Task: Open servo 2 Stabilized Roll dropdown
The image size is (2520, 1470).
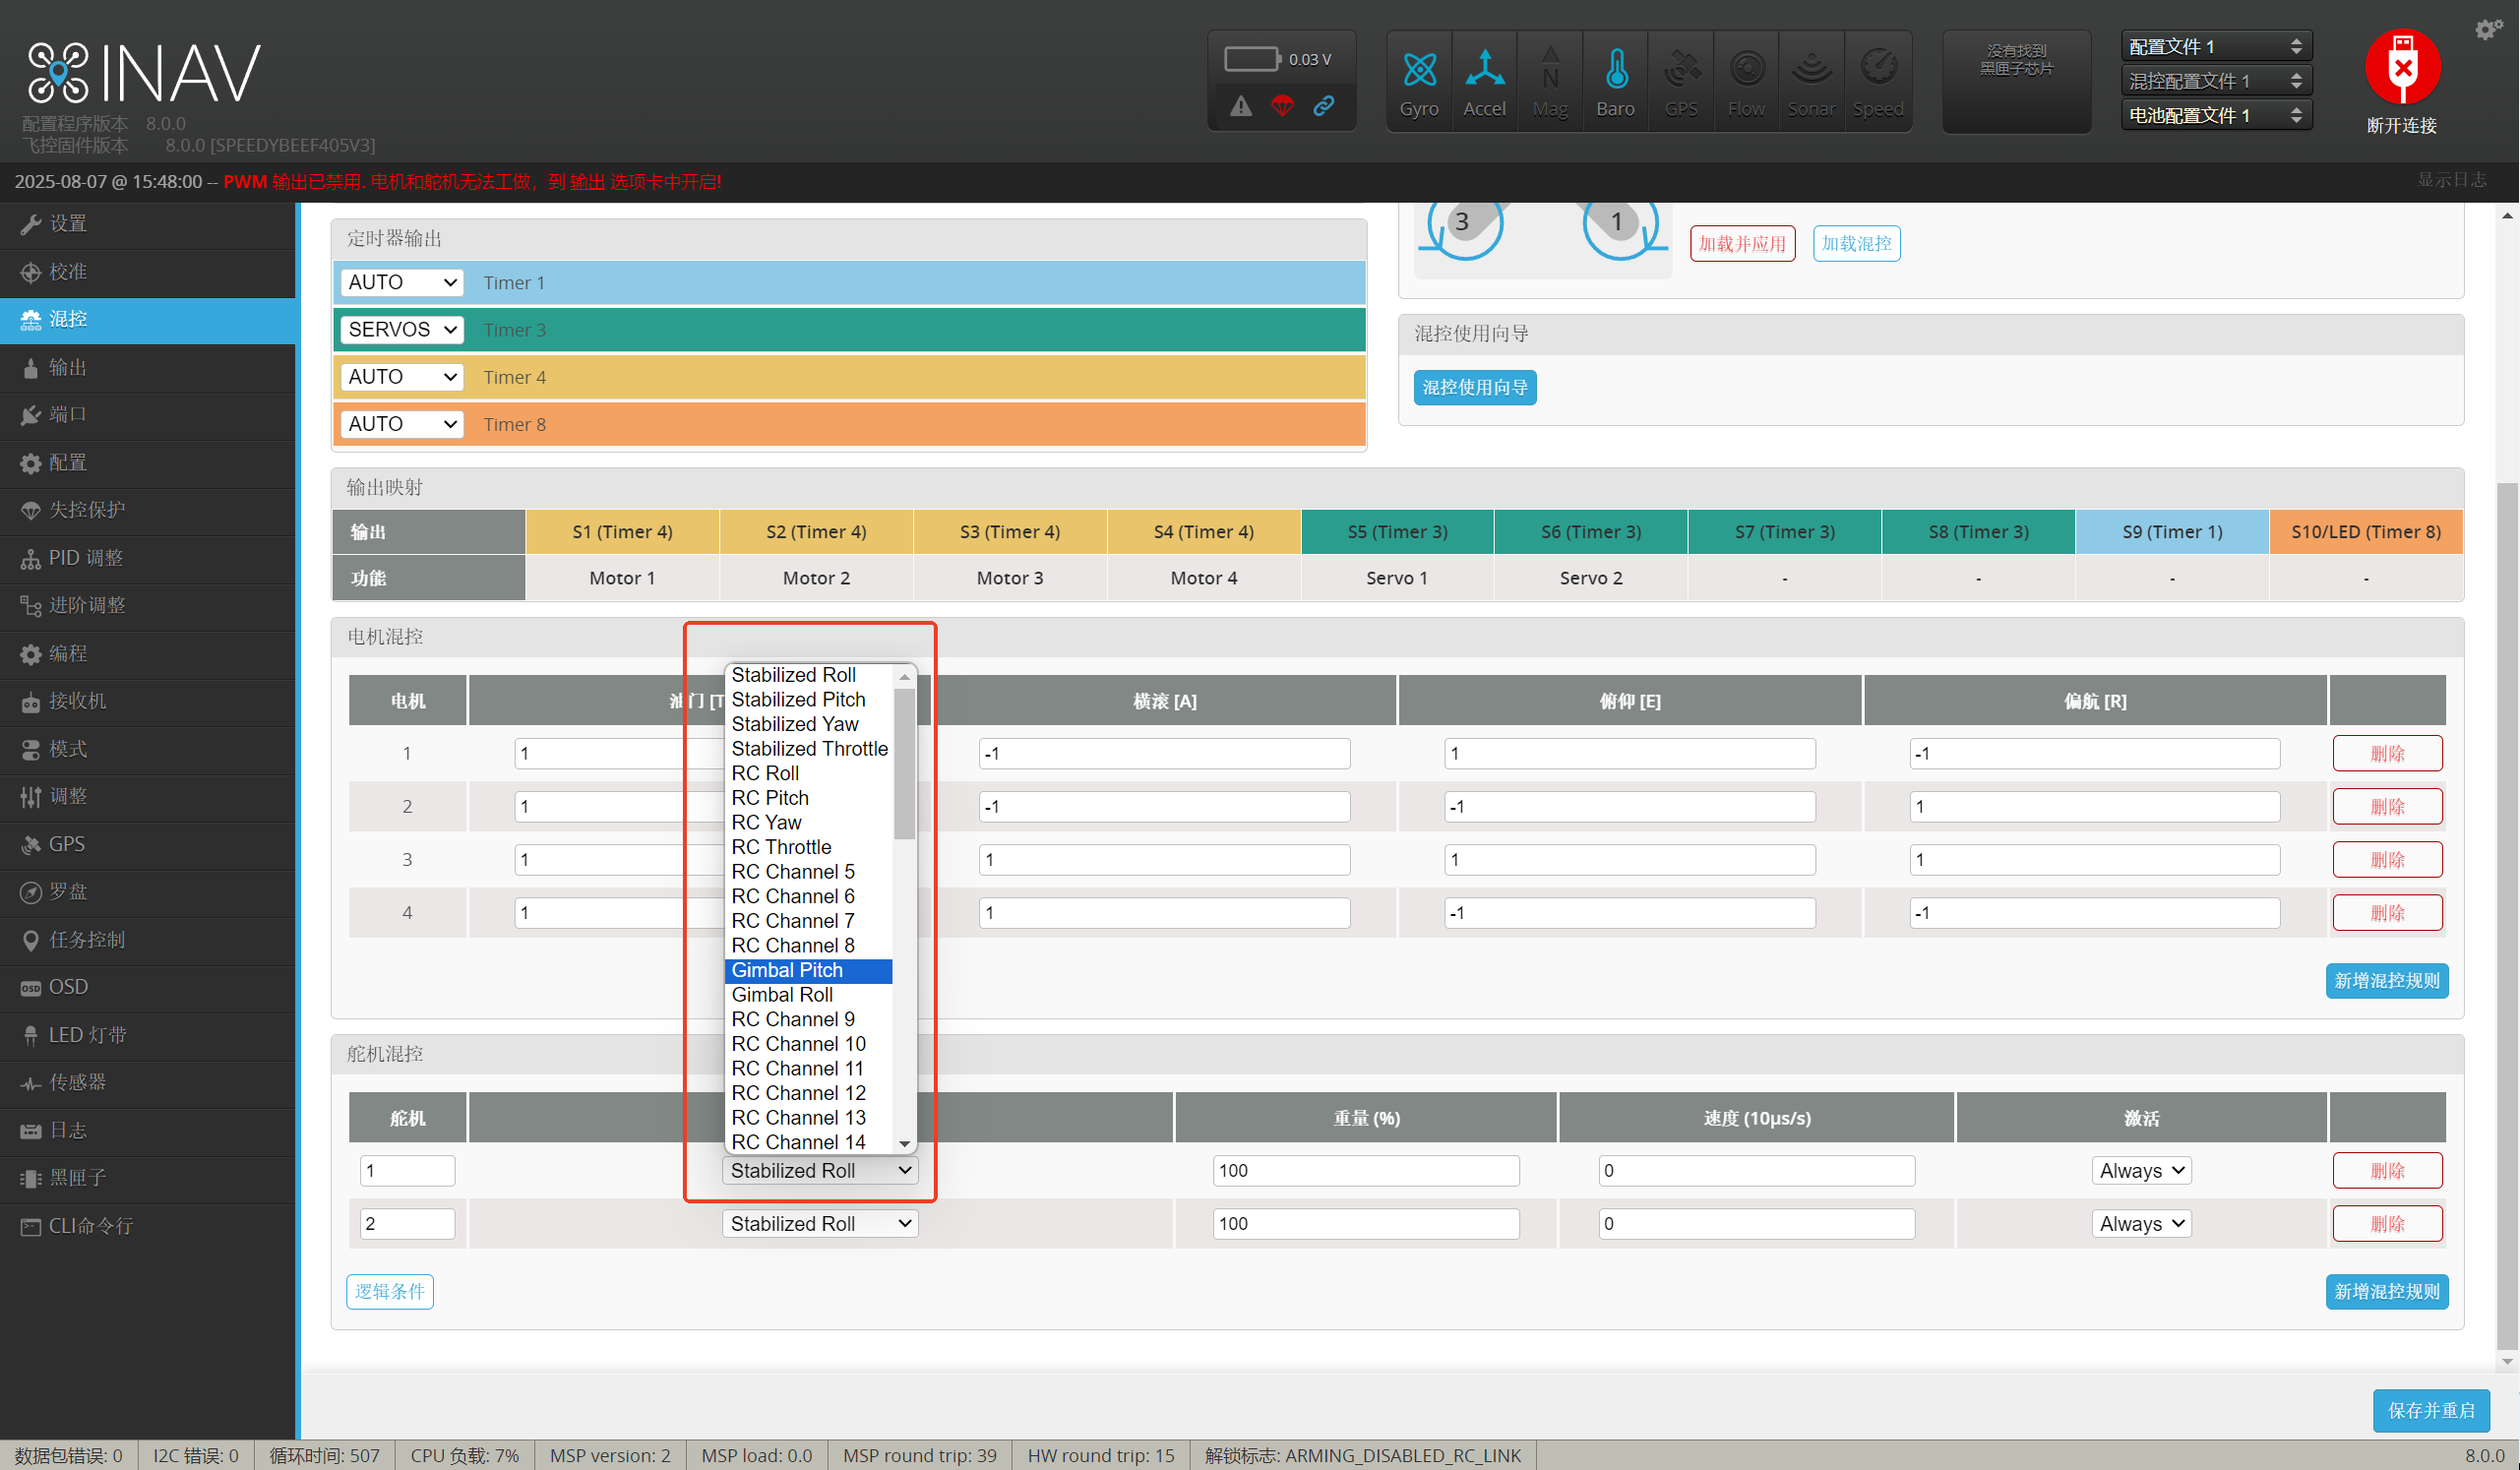Action: [x=820, y=1224]
